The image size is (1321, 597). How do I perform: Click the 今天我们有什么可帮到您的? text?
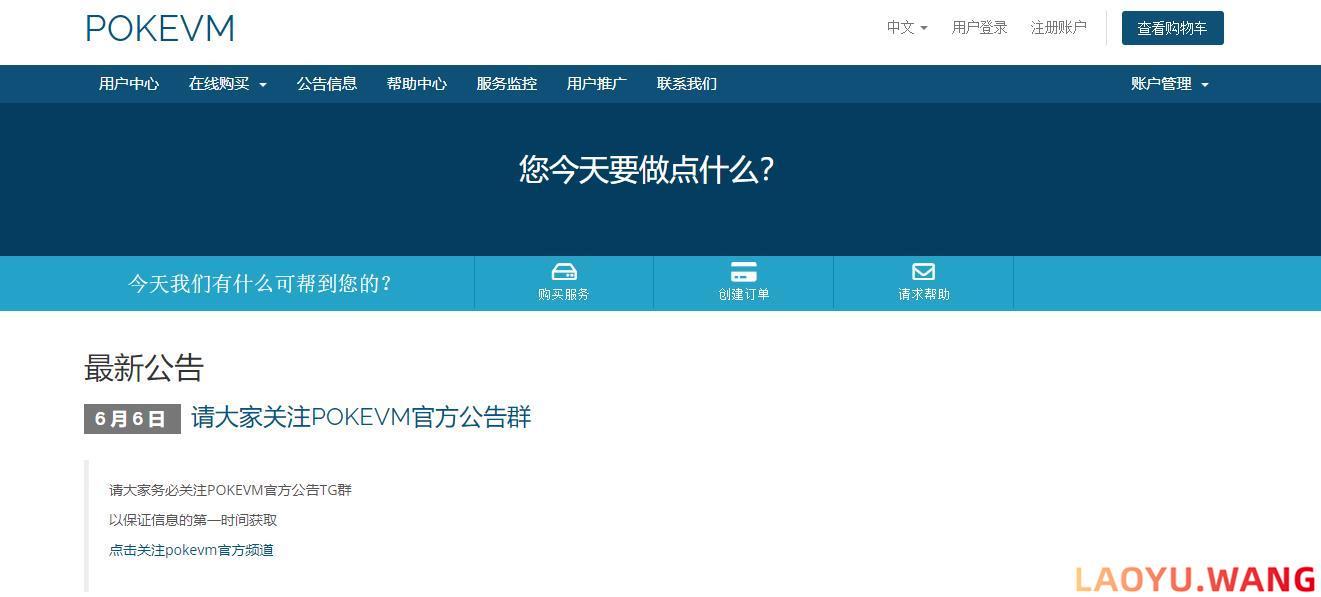261,284
